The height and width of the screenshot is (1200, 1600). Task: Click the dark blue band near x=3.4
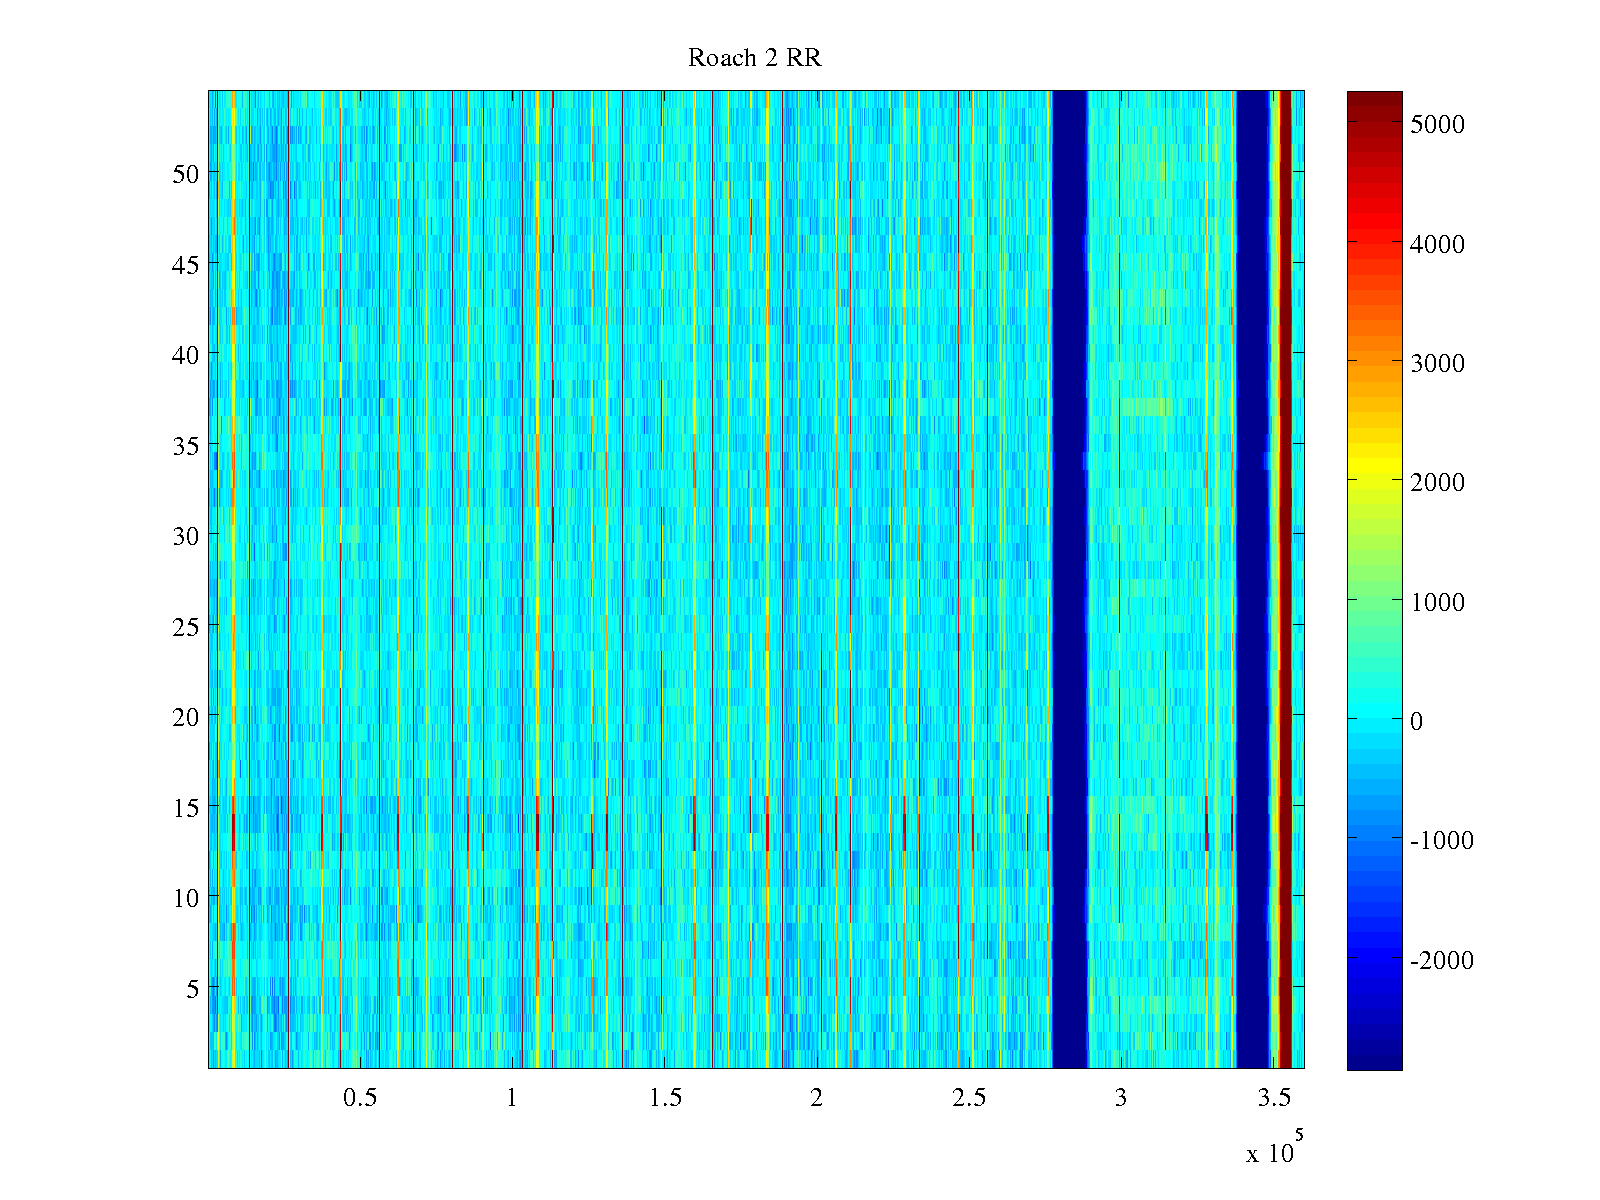tap(1253, 580)
